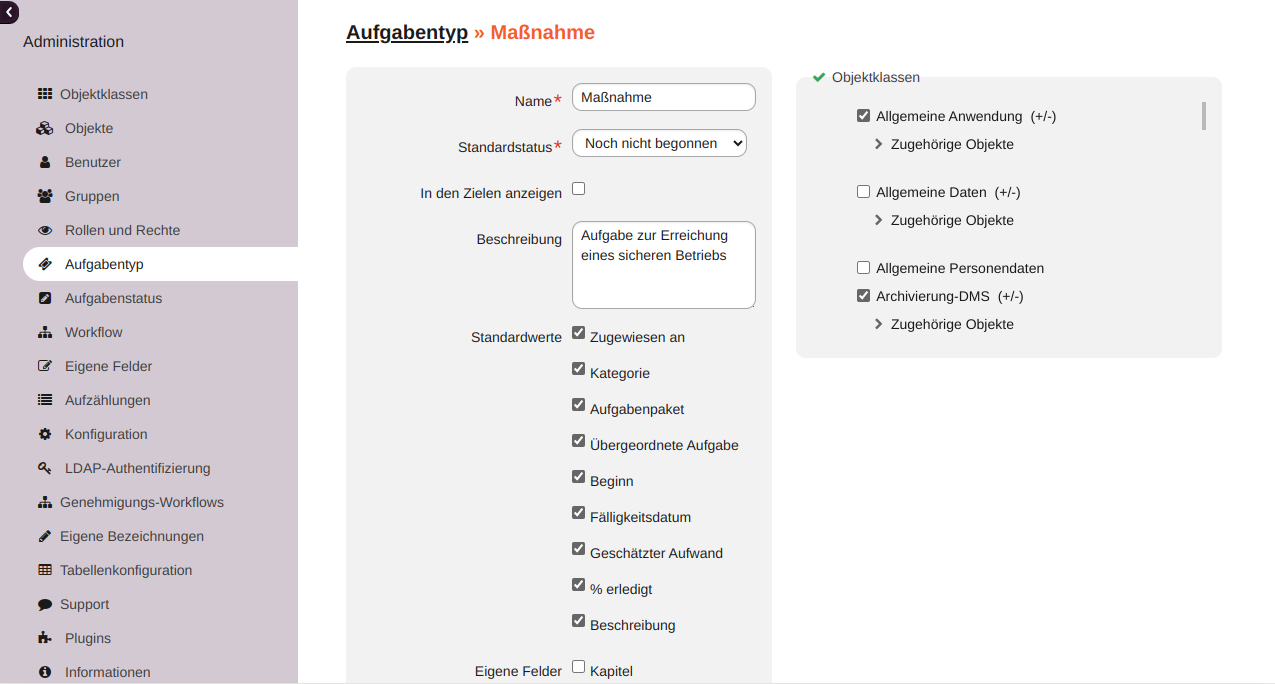Open the Standardstatus dropdown
This screenshot has width=1275, height=684.
coord(659,143)
